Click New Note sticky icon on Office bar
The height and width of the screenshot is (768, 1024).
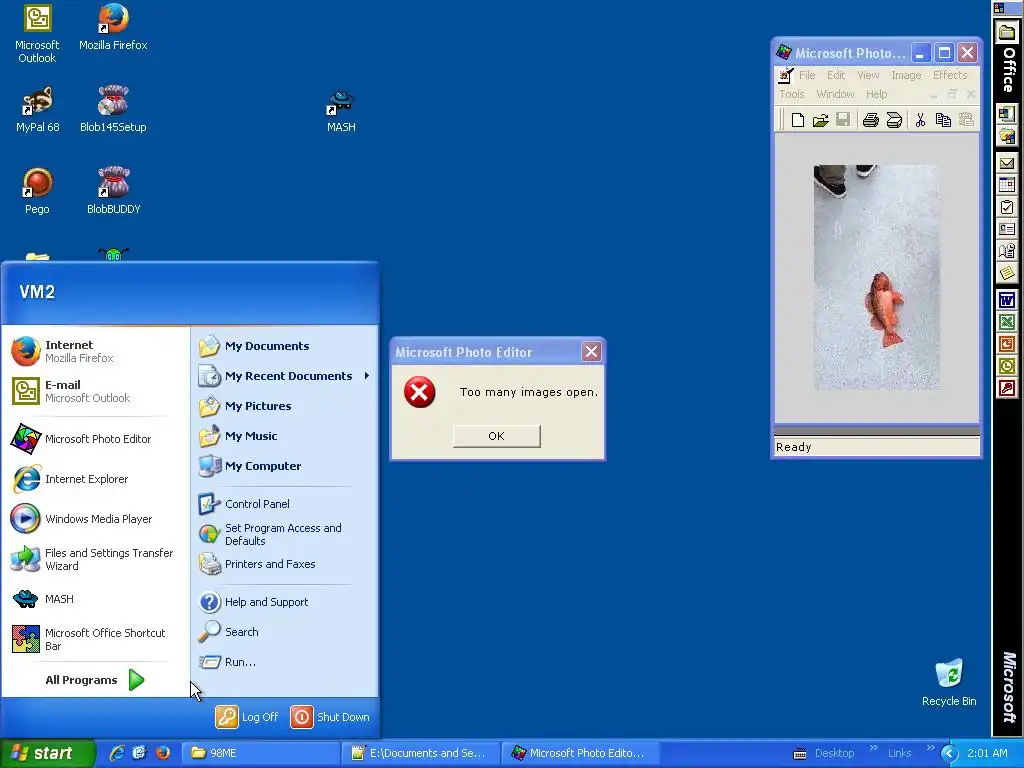click(1006, 273)
